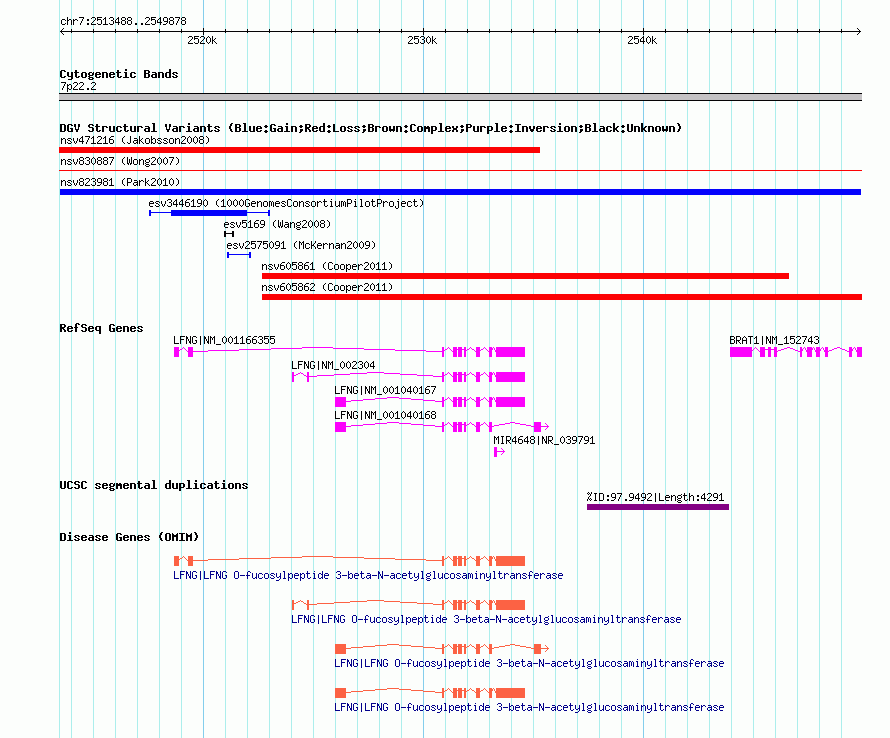Select the LFNG NM_001166355 magenta gene model

349,352
